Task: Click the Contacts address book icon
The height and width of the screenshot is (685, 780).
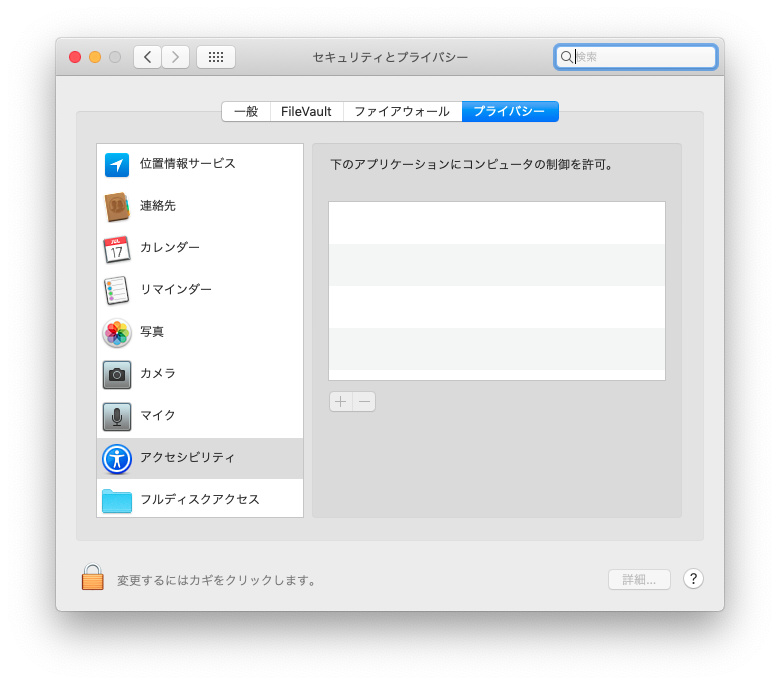Action: pos(117,206)
